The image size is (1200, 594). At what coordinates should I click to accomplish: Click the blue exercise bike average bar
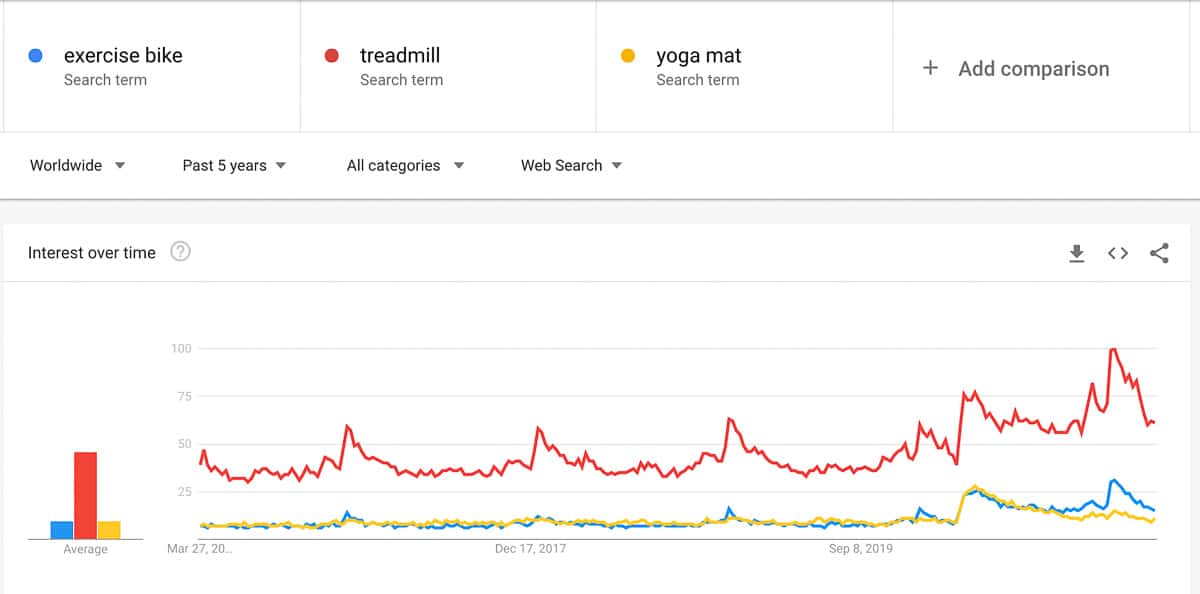pyautogui.click(x=62, y=530)
